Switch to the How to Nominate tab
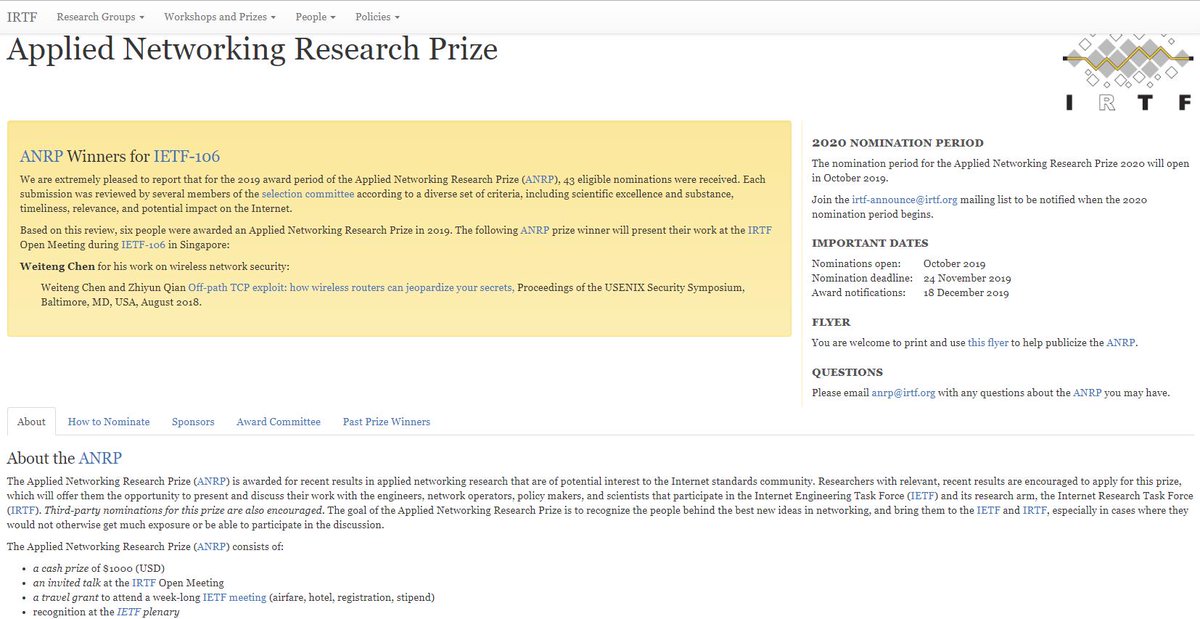This screenshot has width=1200, height=619. (109, 422)
